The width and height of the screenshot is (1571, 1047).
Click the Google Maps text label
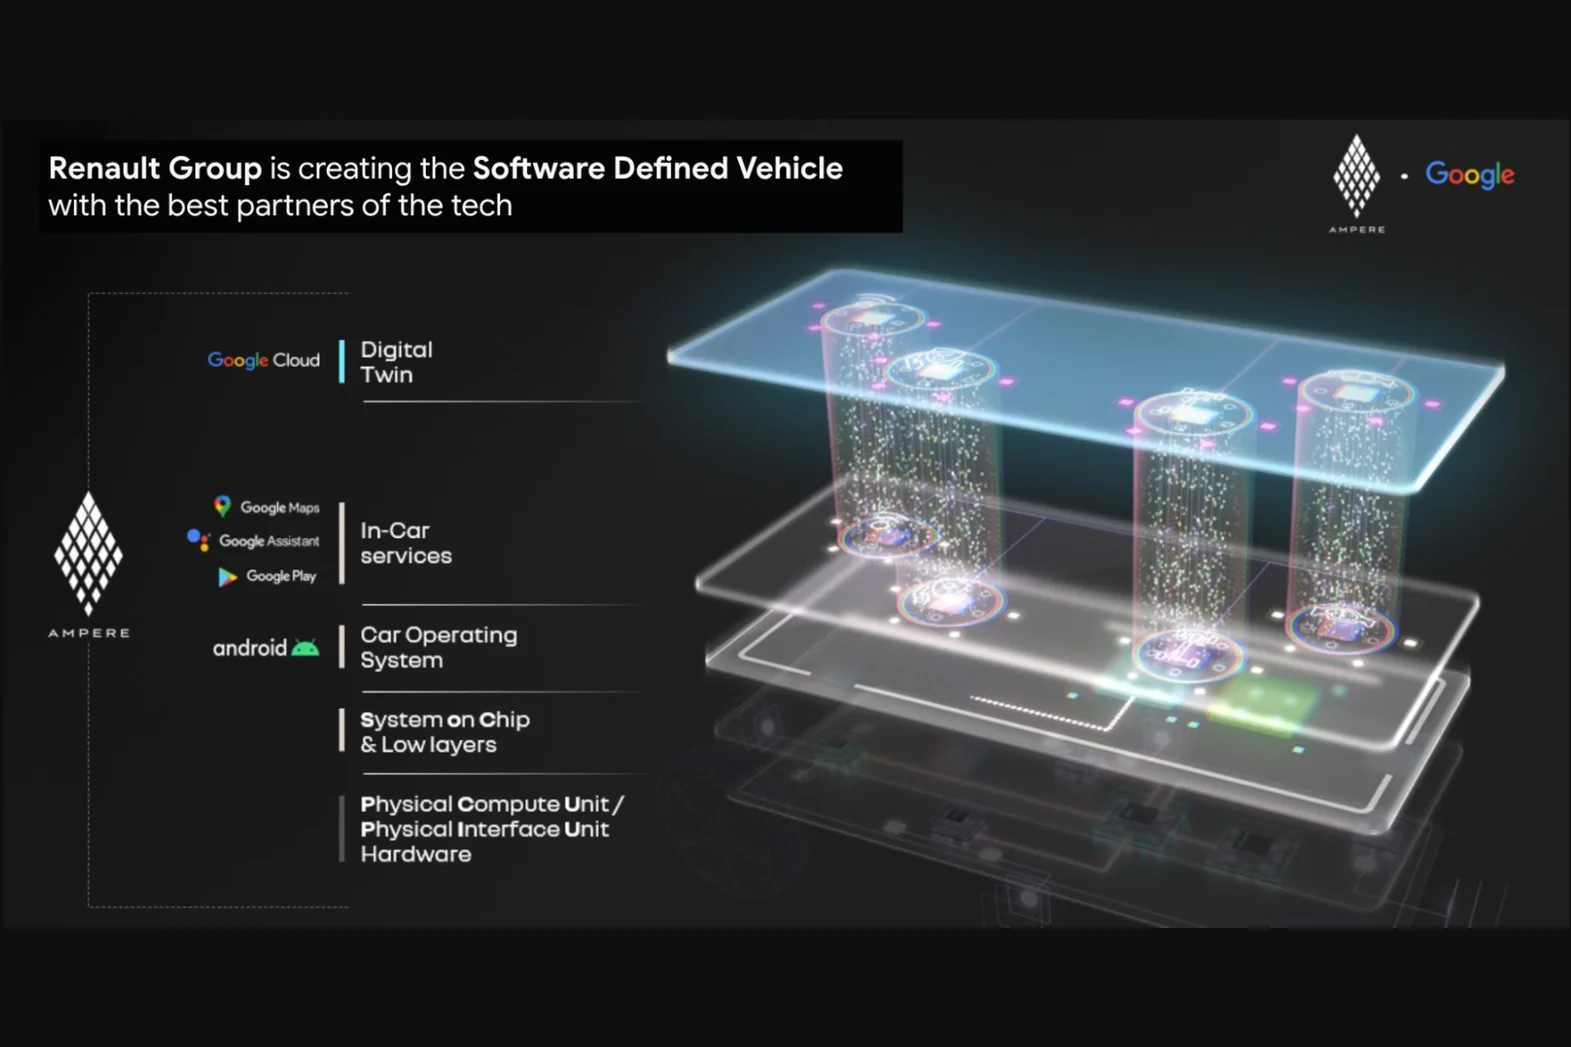tap(279, 508)
